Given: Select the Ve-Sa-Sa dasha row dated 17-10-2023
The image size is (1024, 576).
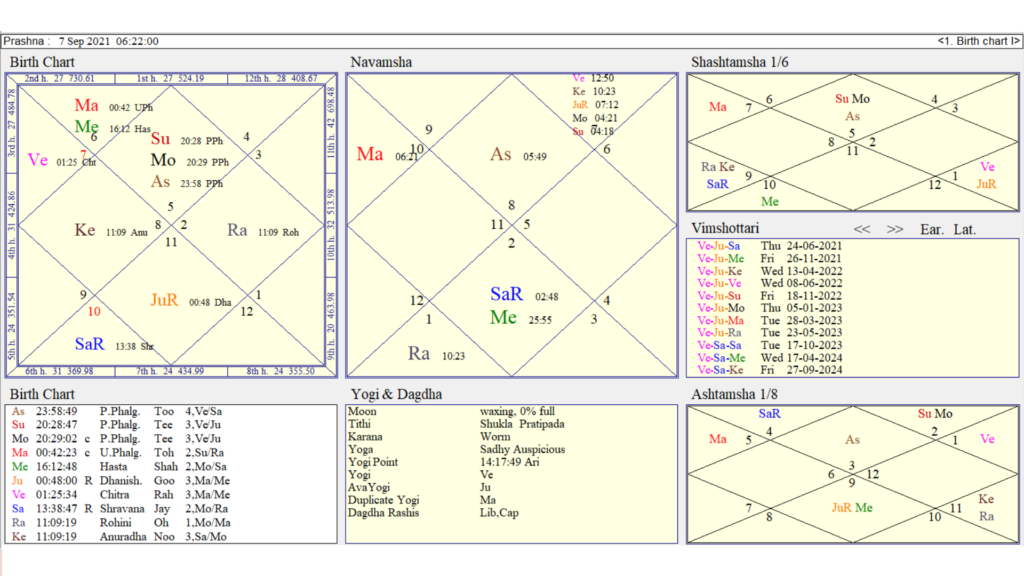Looking at the screenshot, I should 769,345.
